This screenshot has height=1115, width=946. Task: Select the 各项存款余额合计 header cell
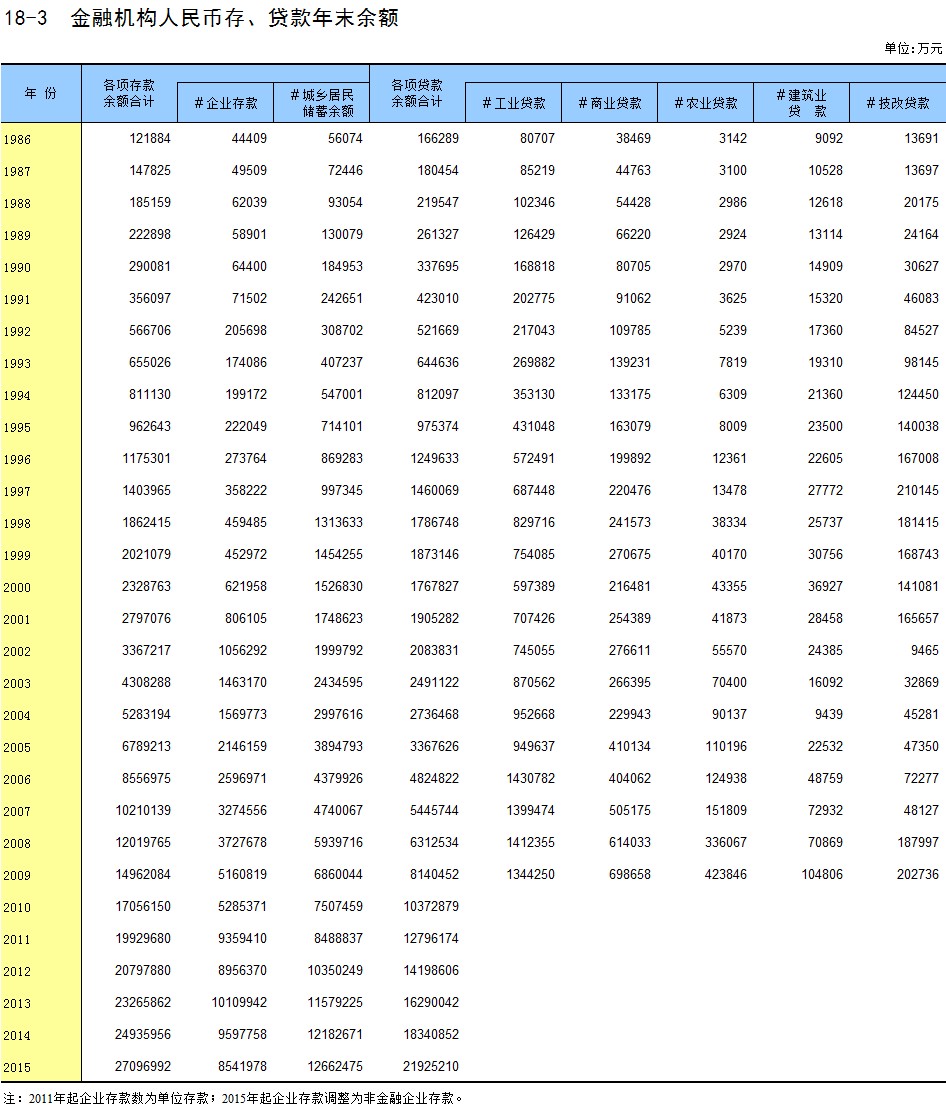click(129, 93)
